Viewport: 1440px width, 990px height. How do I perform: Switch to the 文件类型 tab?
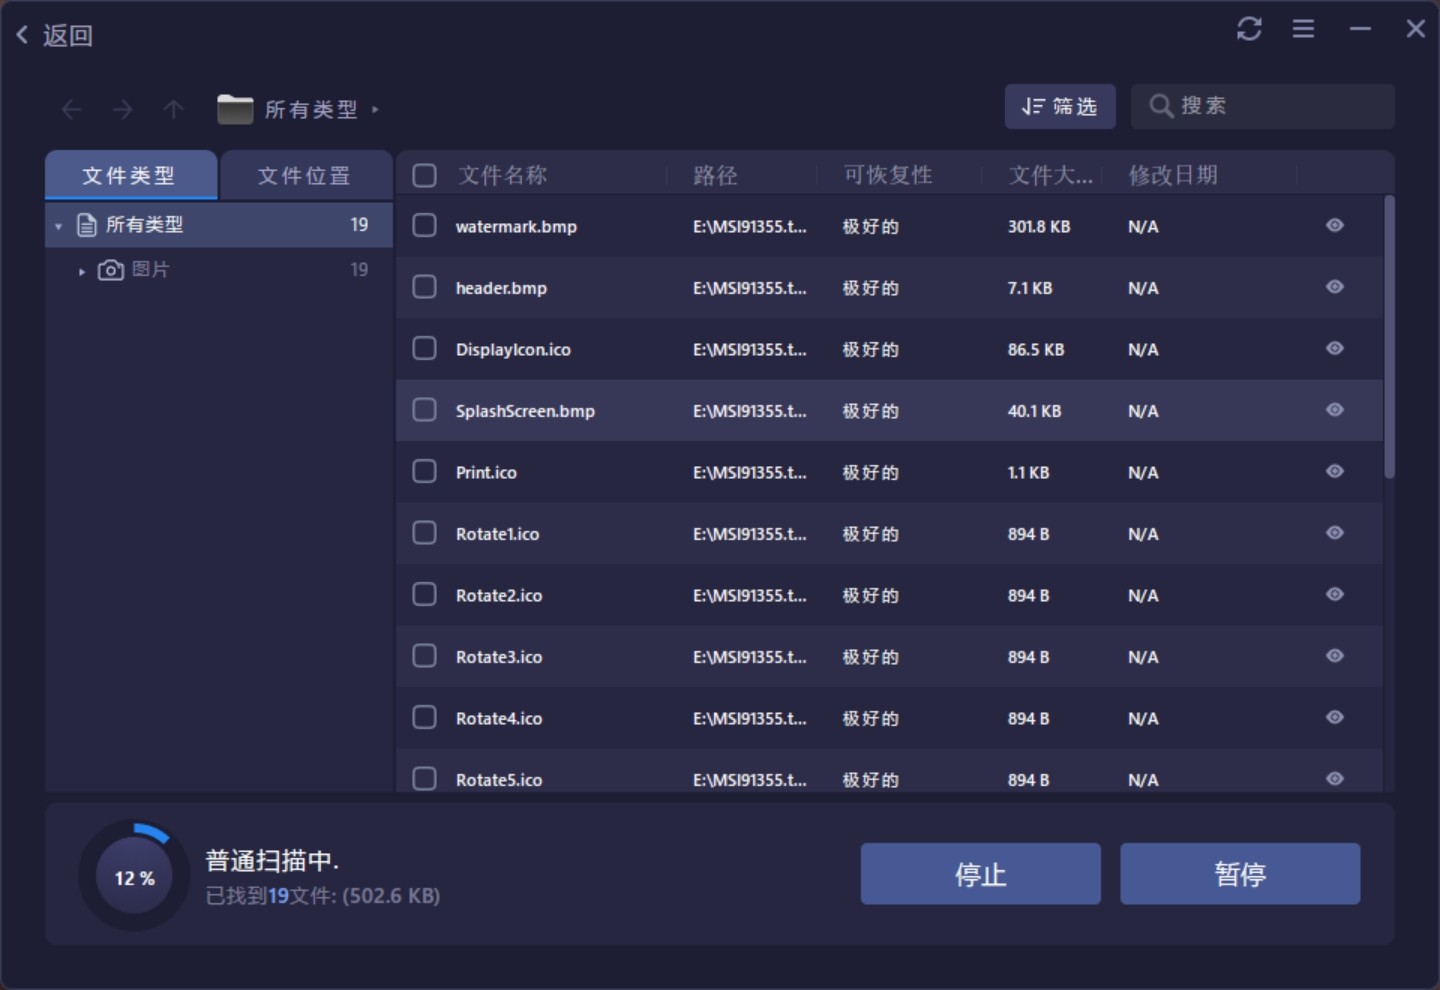[x=130, y=176]
